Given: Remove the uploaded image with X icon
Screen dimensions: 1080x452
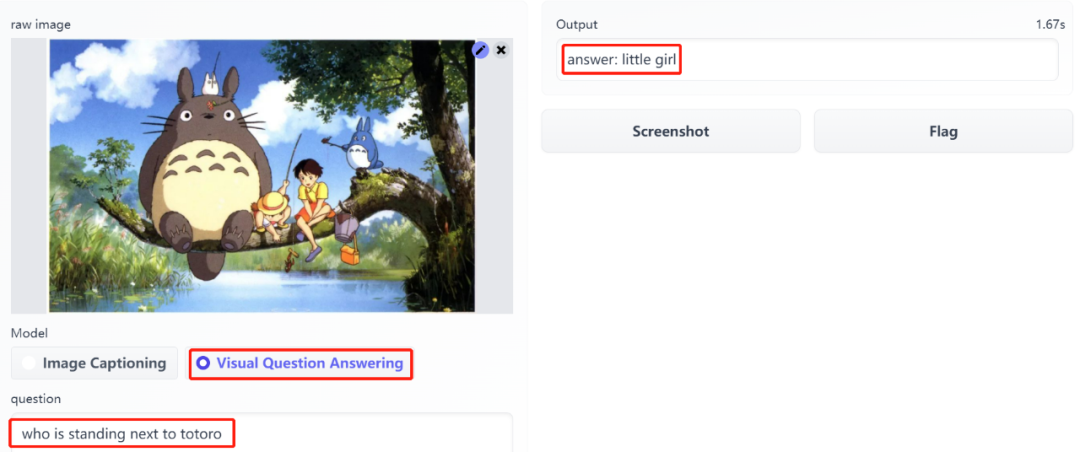Looking at the screenshot, I should [x=501, y=50].
